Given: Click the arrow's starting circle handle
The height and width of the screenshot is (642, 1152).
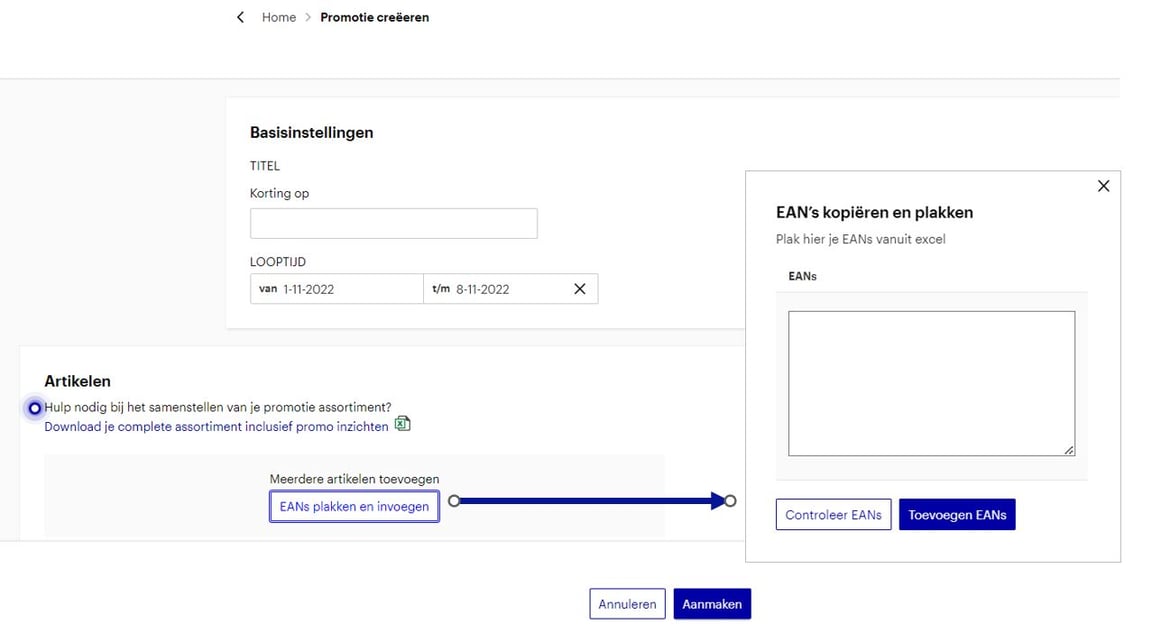Looking at the screenshot, I should pos(454,501).
